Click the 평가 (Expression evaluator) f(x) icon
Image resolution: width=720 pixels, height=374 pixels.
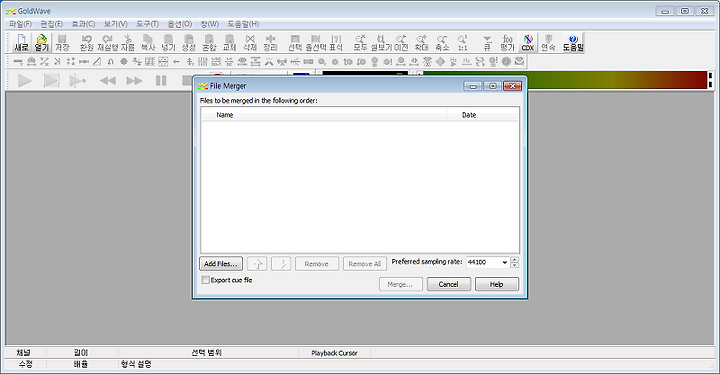507,43
